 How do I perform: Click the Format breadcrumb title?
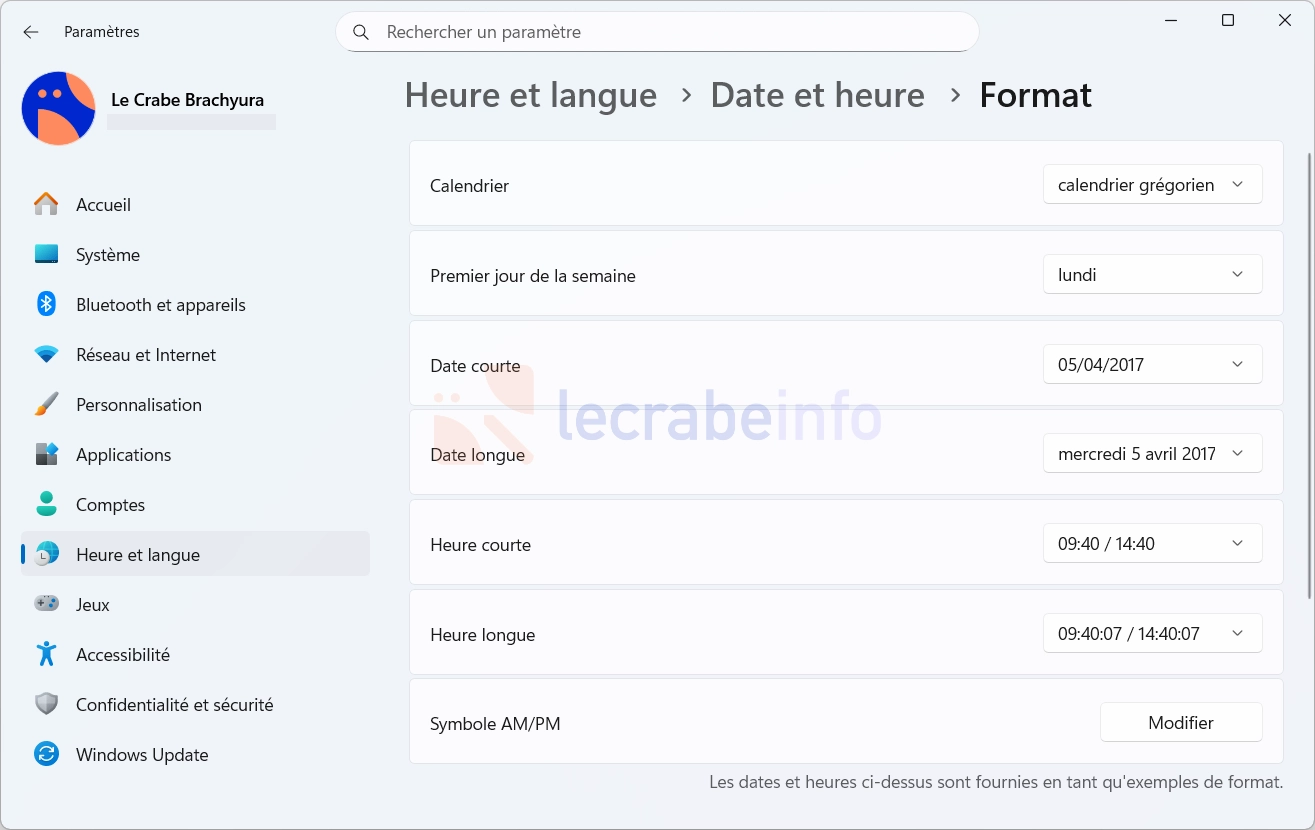tap(1035, 95)
